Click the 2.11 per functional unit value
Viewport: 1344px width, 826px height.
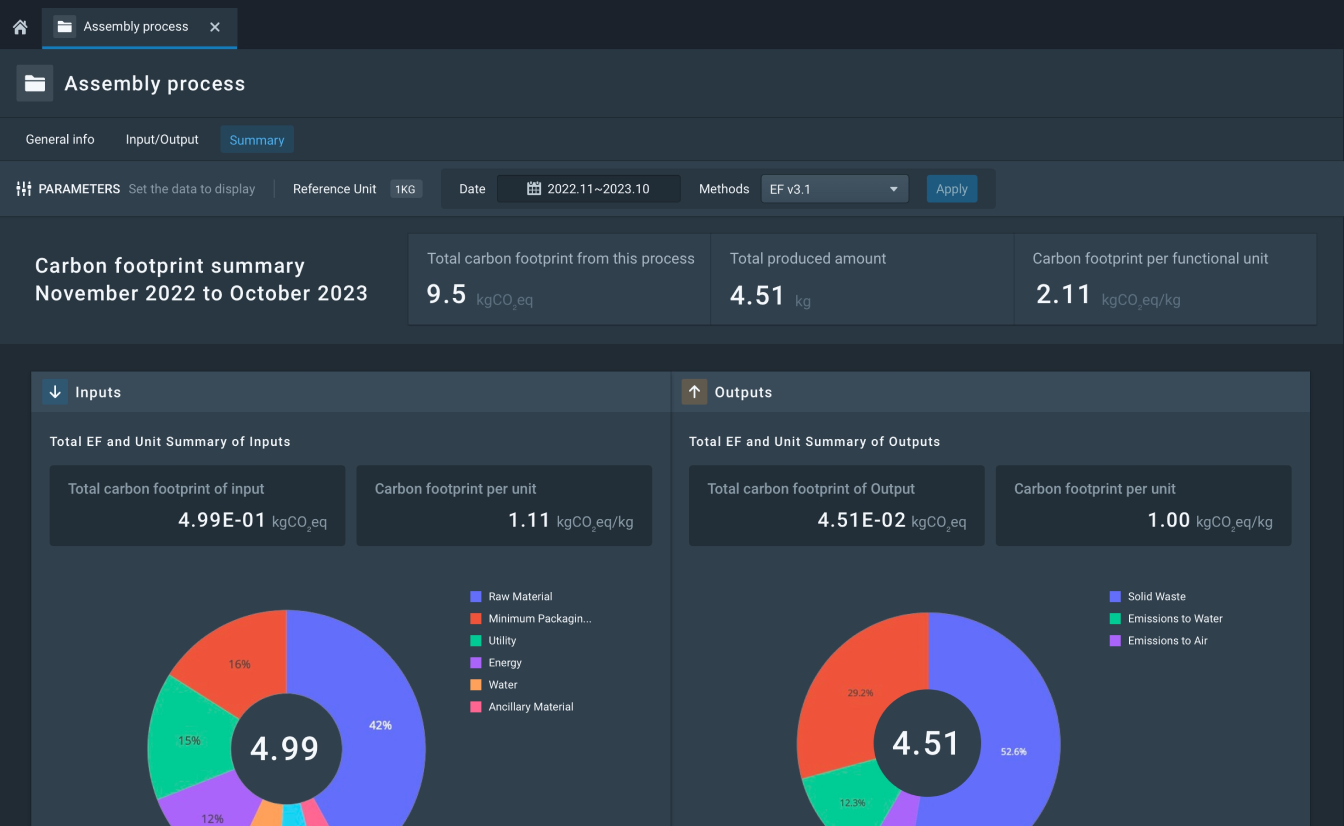coord(1062,294)
